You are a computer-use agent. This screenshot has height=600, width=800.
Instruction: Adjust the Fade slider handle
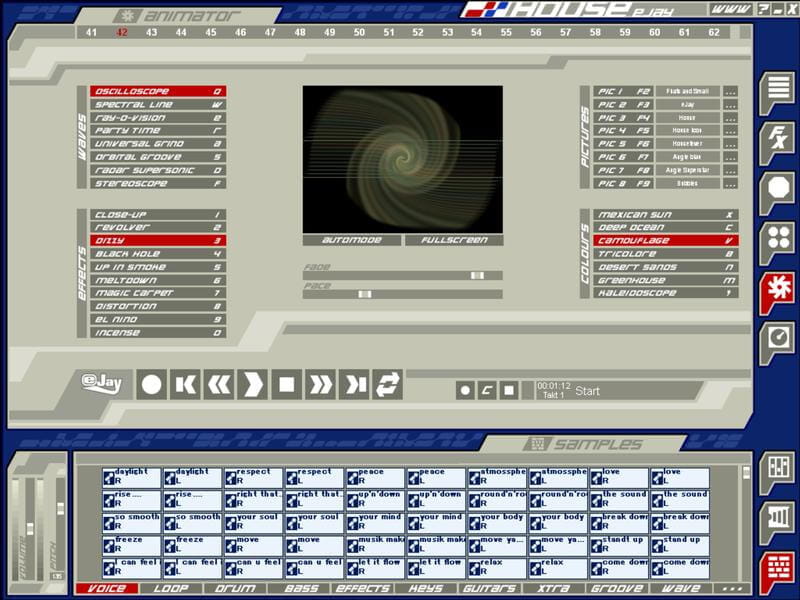[477, 275]
